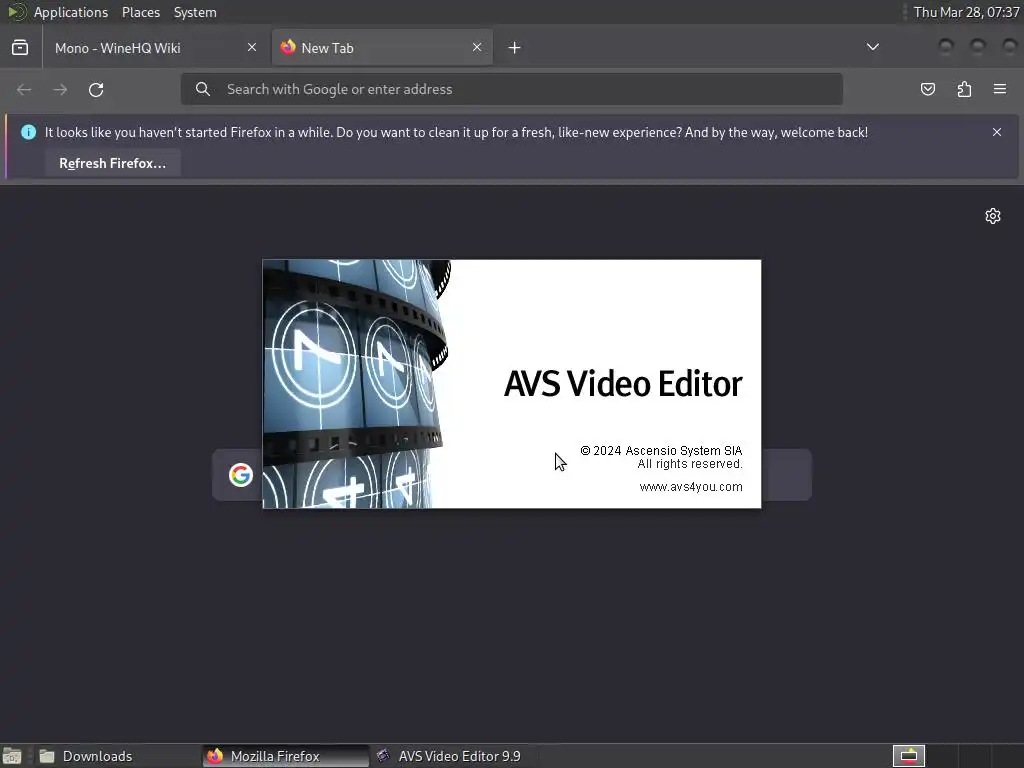Click the Google logo in search box

241,475
